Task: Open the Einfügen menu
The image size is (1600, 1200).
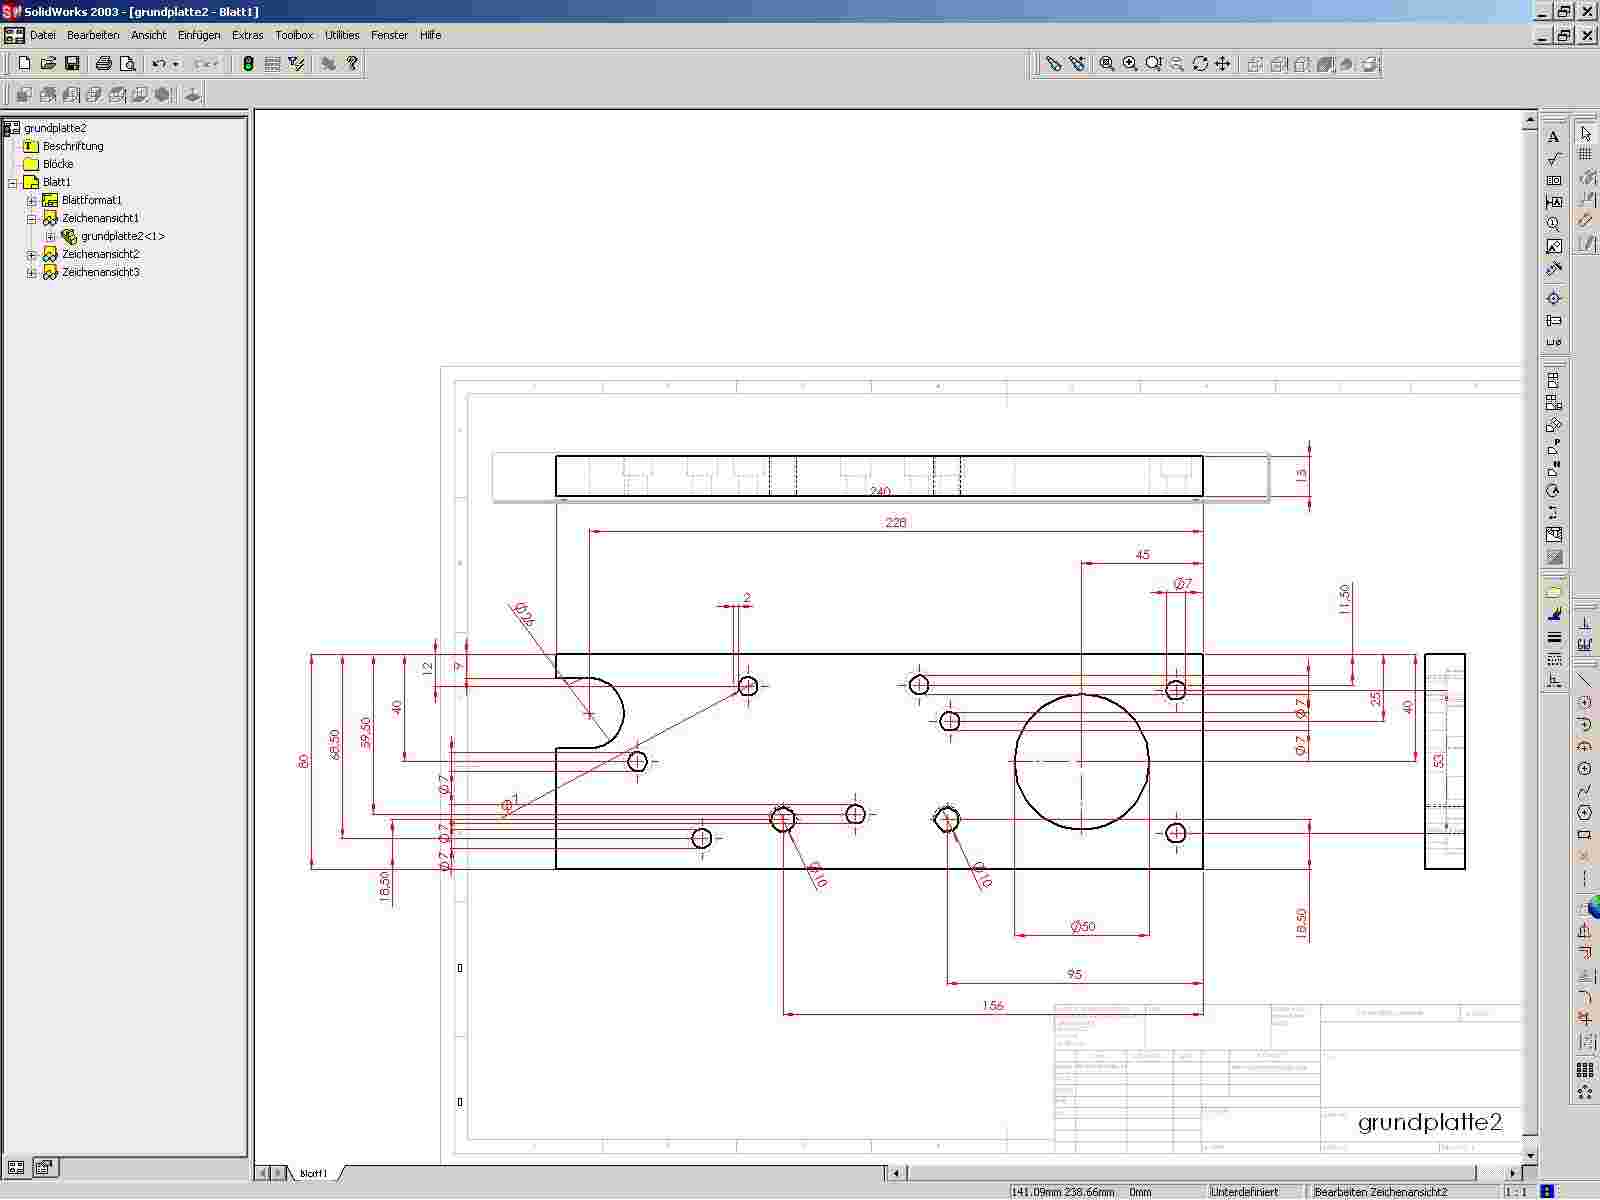Action: (x=198, y=35)
